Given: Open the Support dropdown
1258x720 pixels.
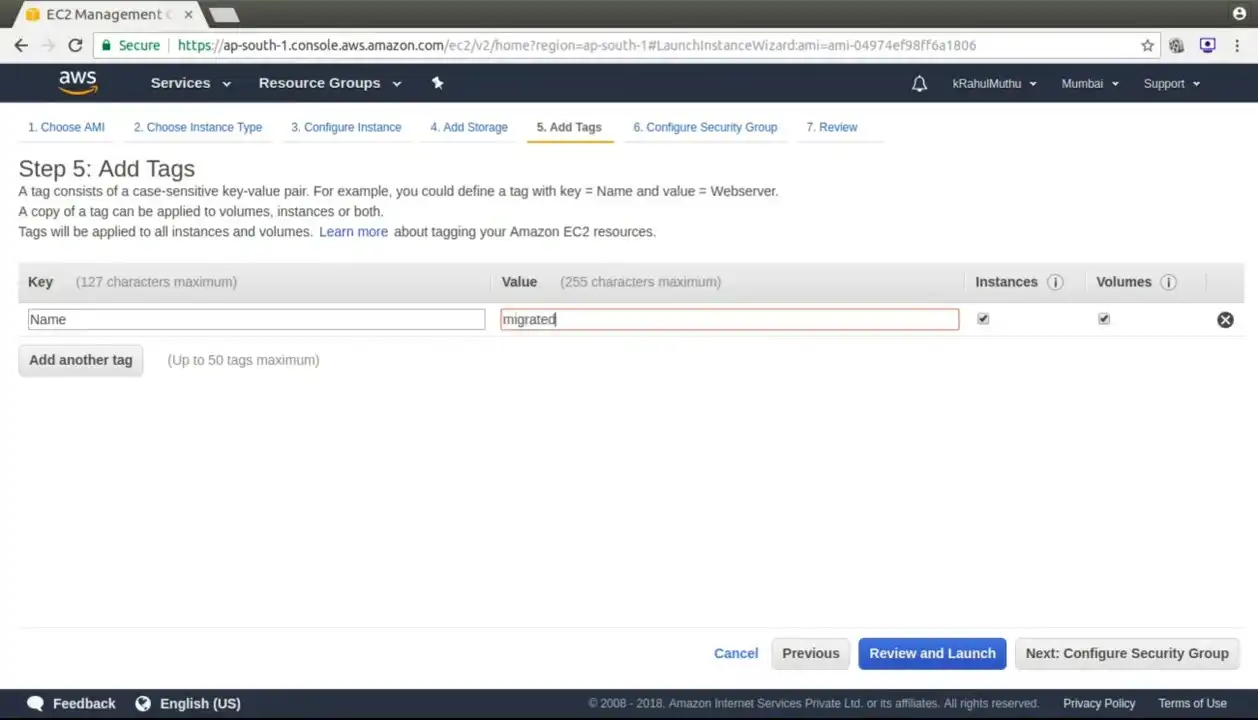Looking at the screenshot, I should [x=1172, y=84].
